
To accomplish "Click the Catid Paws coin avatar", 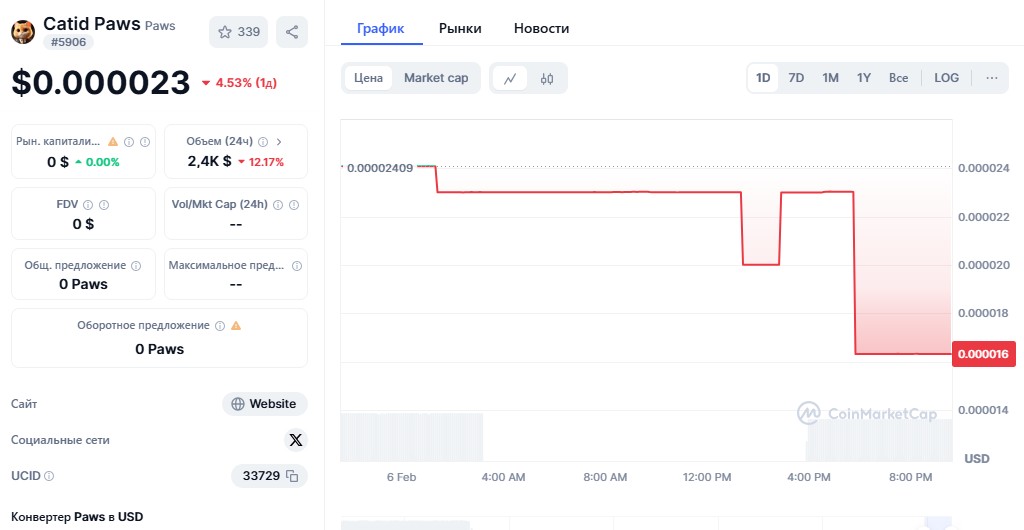I will pyautogui.click(x=23, y=32).
